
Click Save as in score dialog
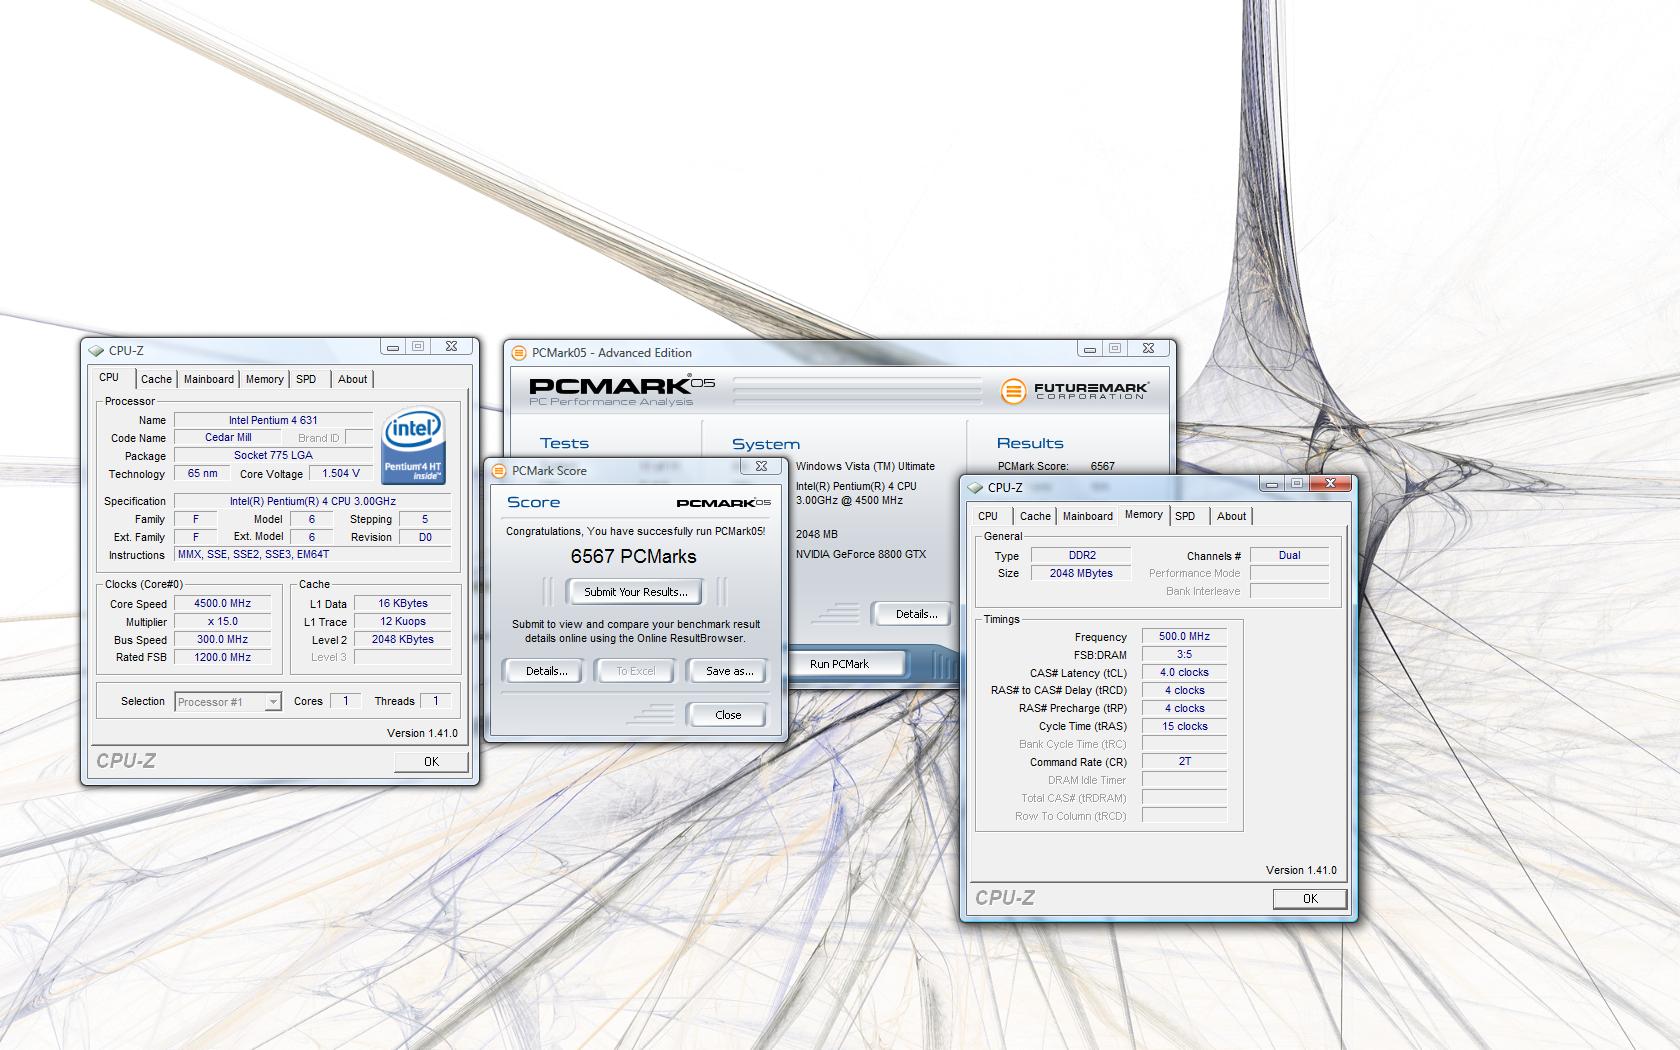tap(730, 671)
